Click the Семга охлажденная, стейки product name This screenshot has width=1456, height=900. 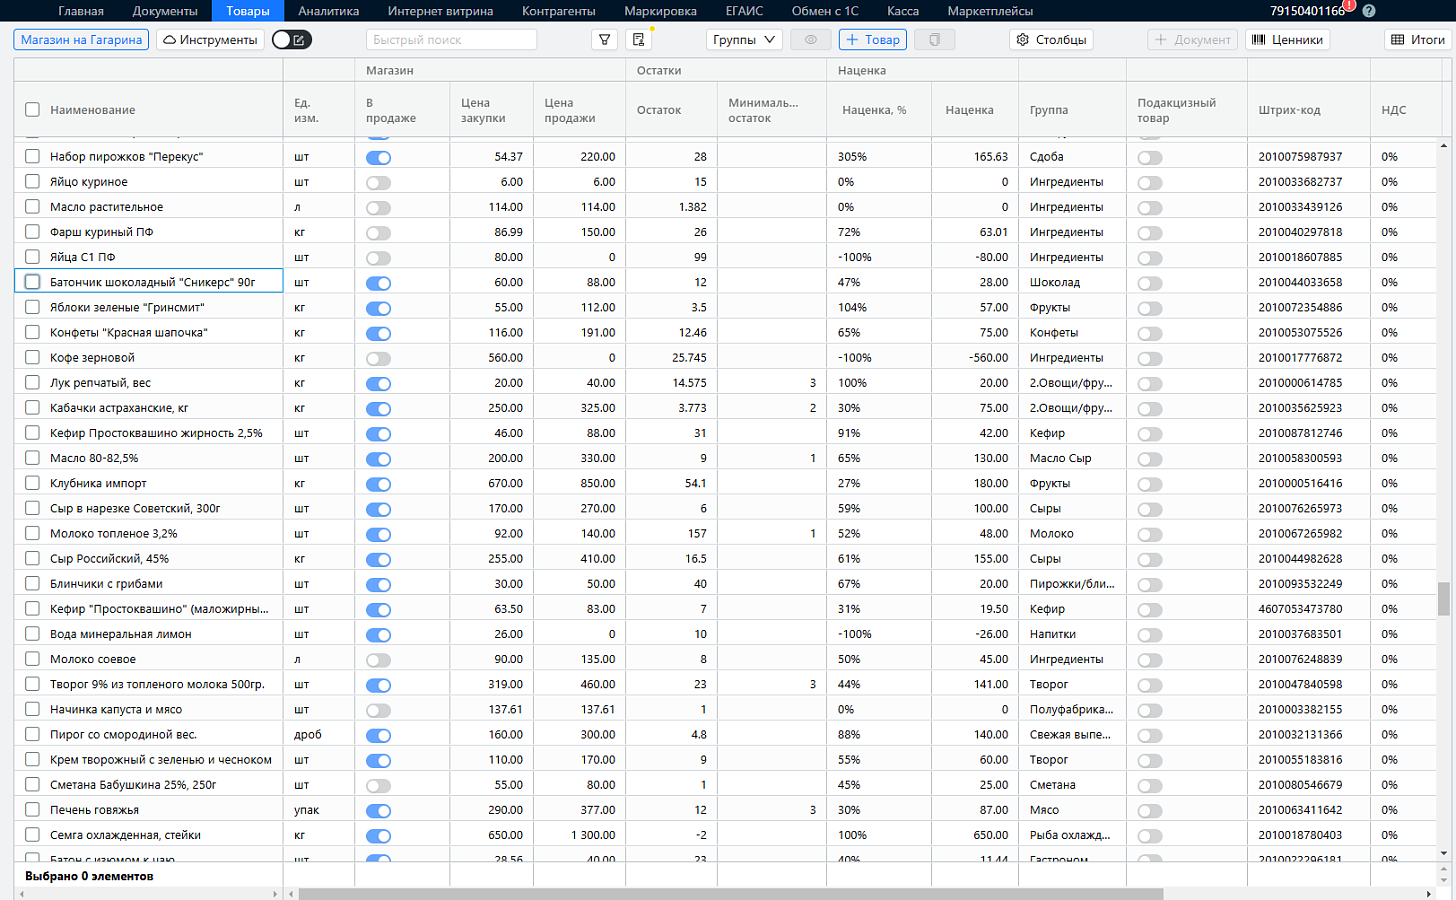click(x=125, y=835)
